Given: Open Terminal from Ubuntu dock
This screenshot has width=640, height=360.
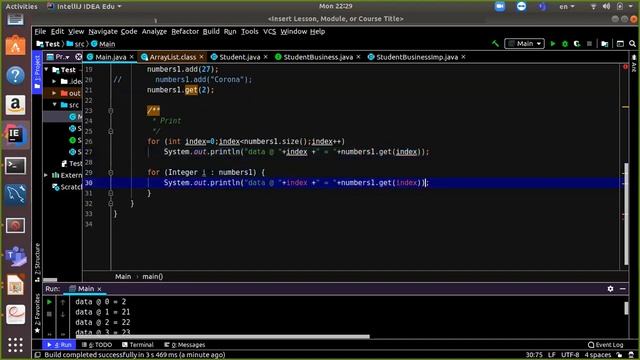Looking at the screenshot, I should 15,166.
